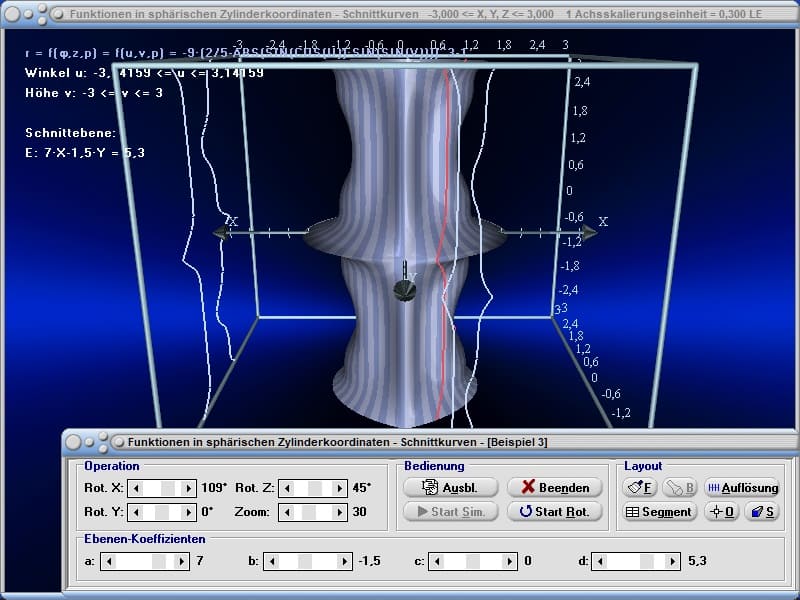800x600 pixels.
Task: Click the O origin layout button
Action: [x=721, y=511]
